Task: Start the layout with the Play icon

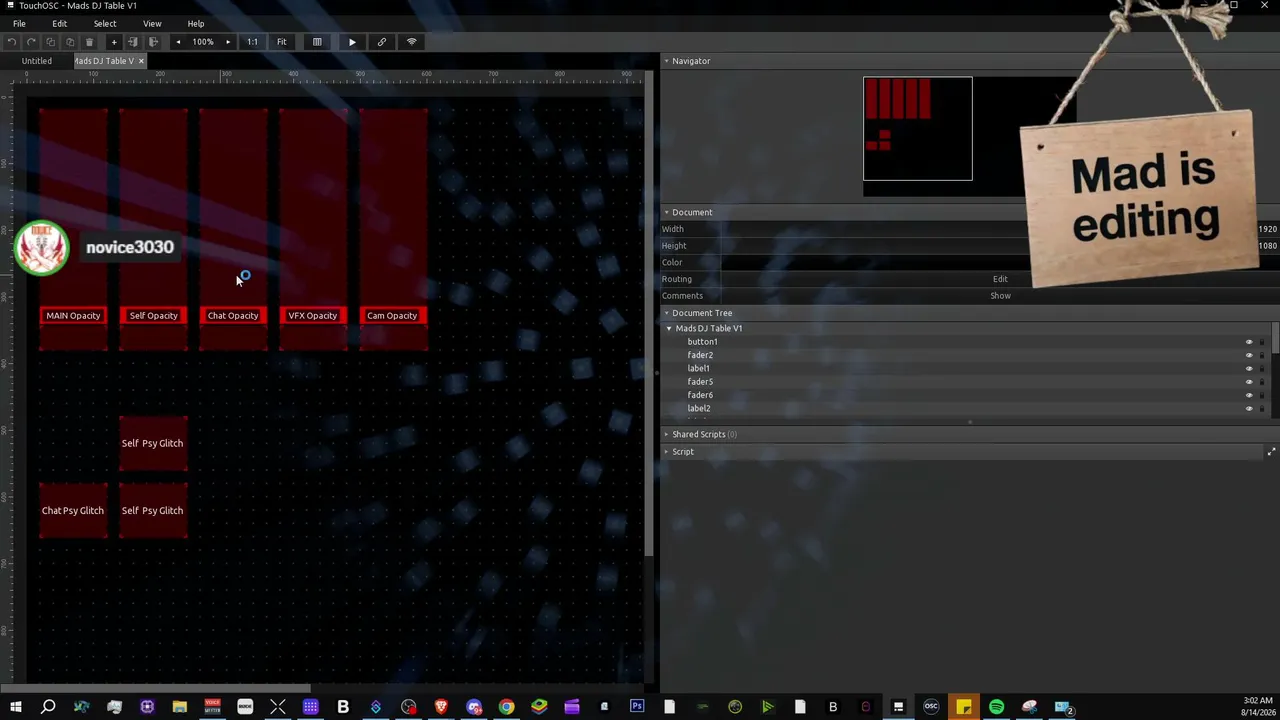Action: tap(352, 42)
